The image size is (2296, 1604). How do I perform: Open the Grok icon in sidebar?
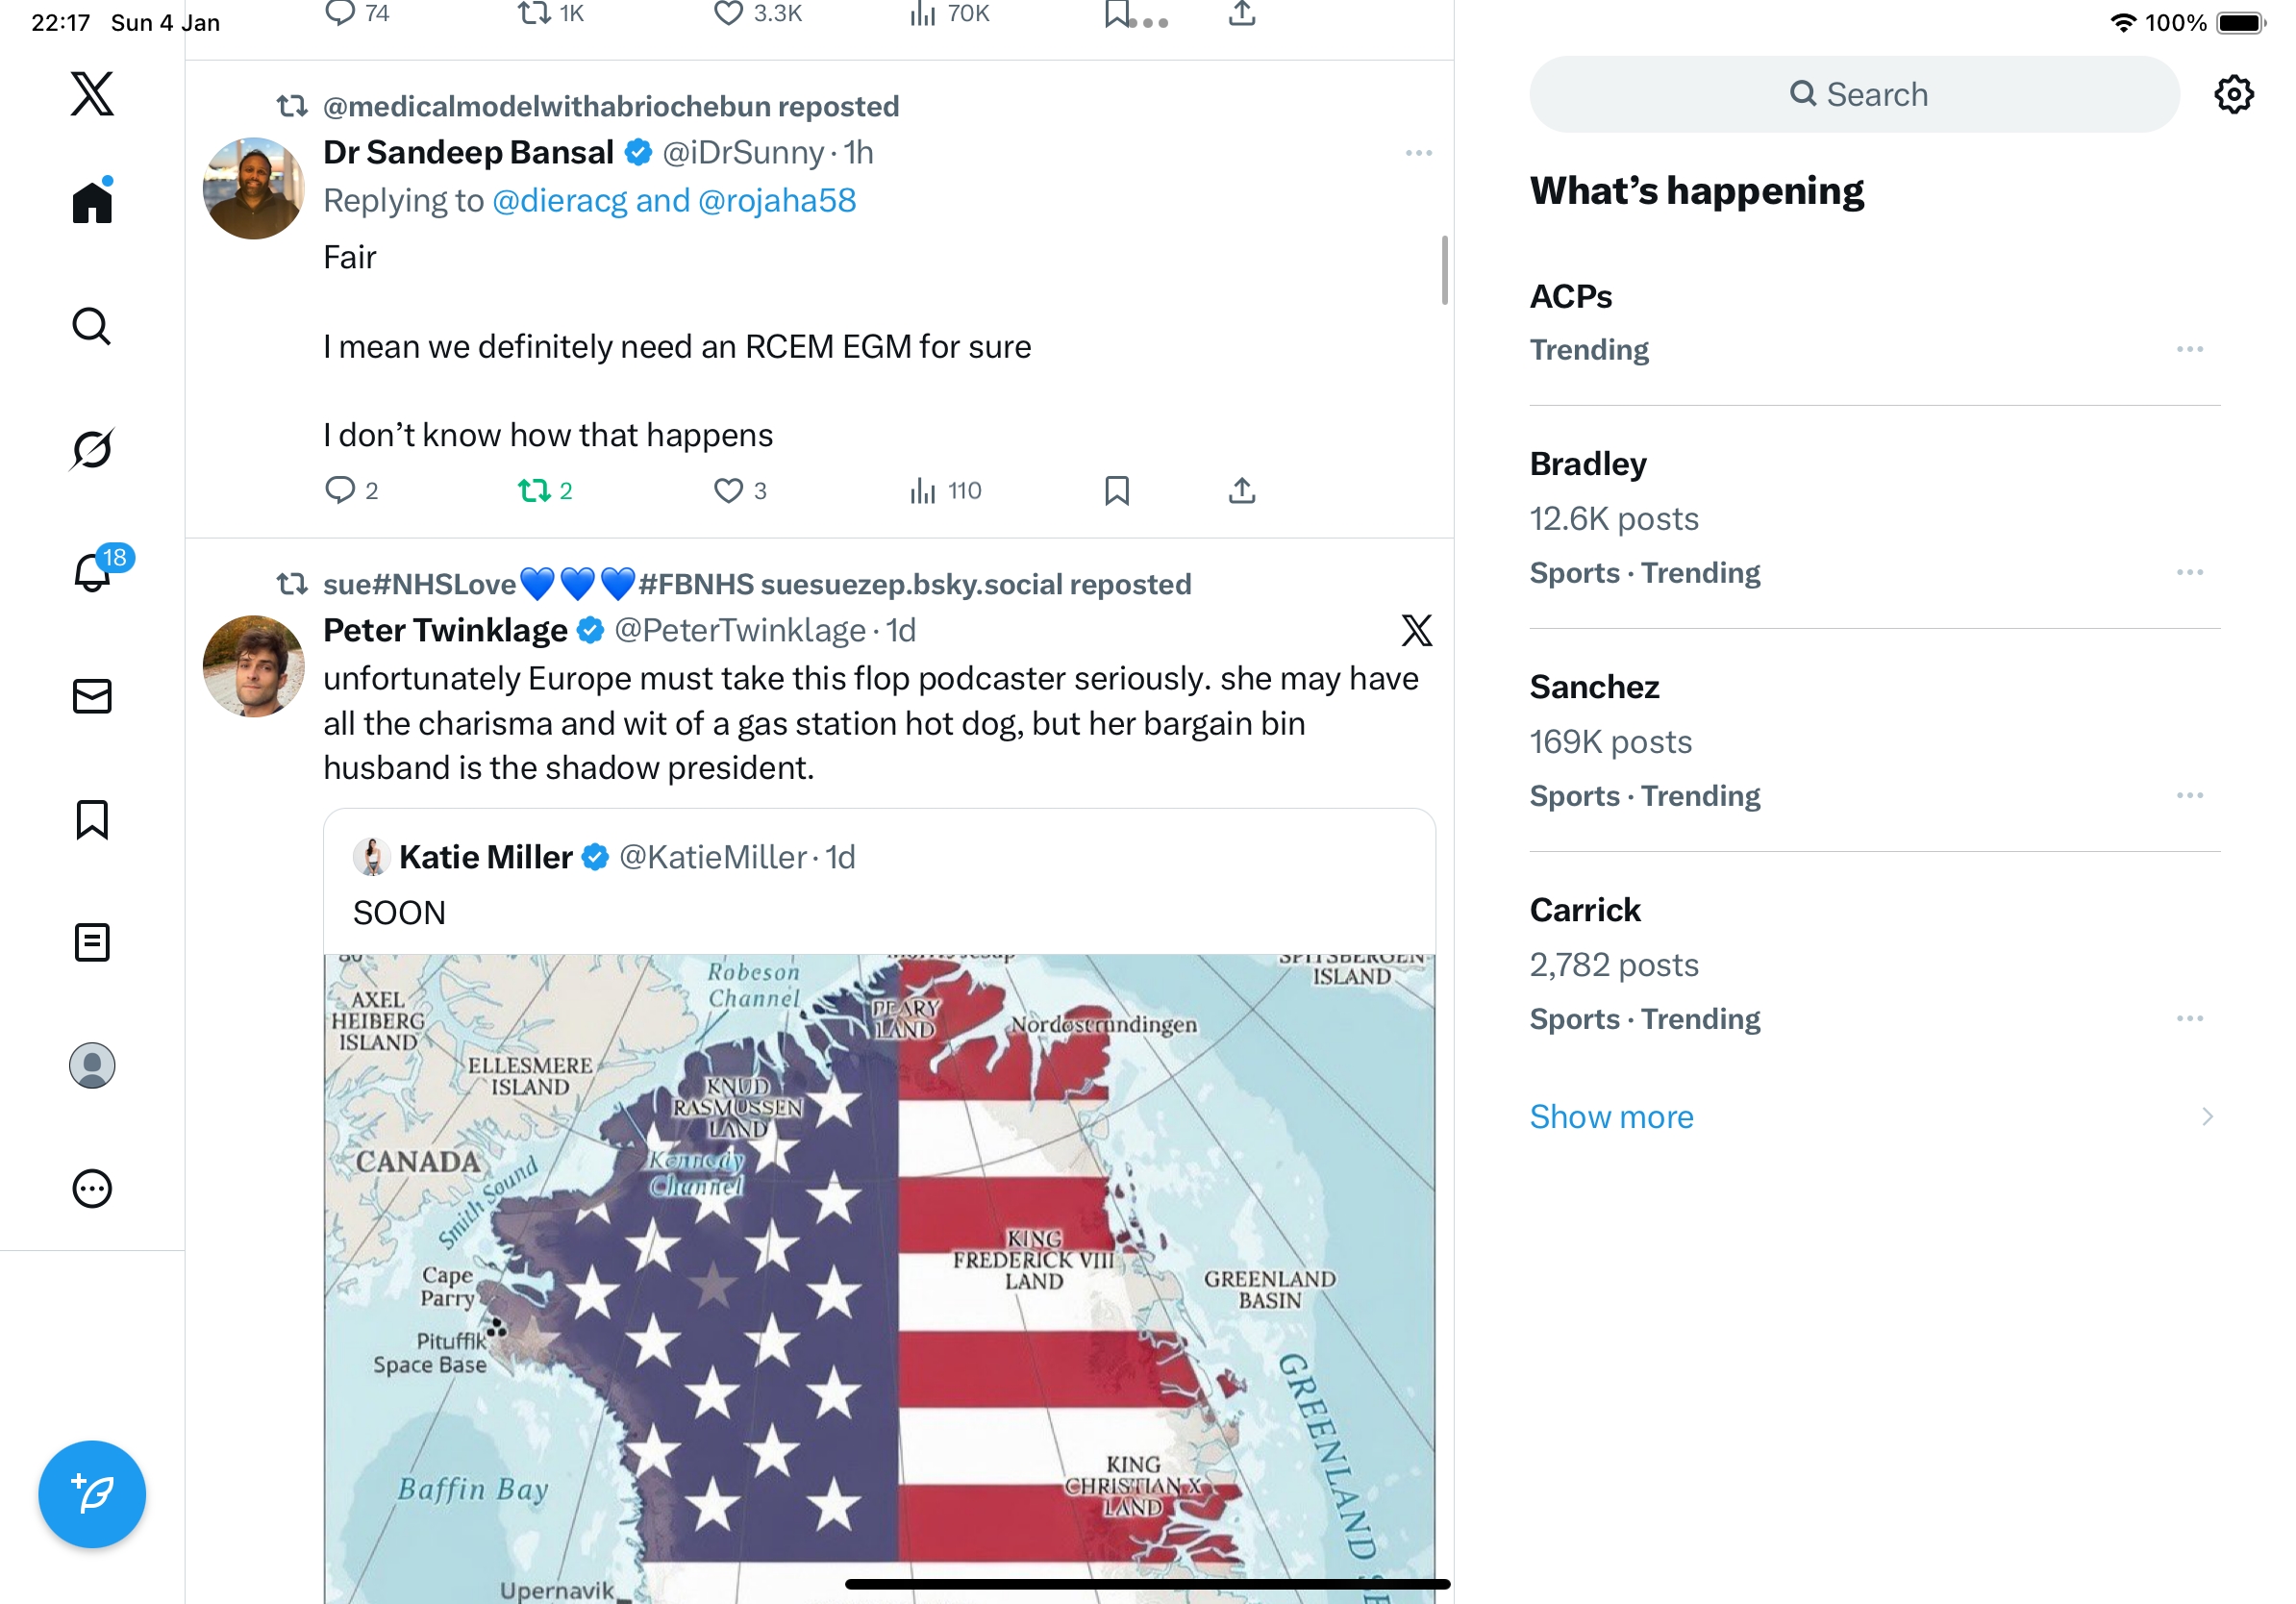92,449
